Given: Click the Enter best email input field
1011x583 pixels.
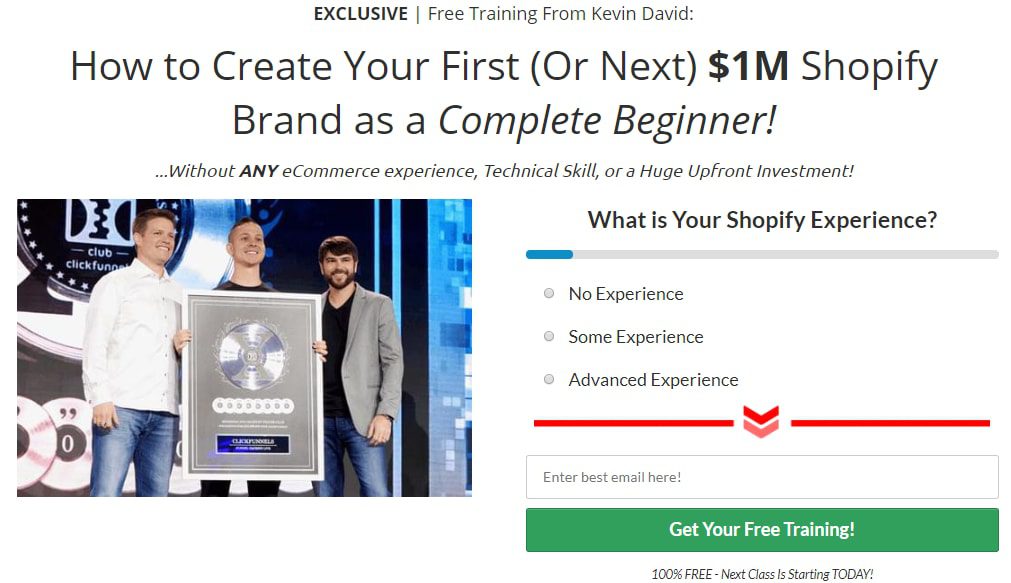Looking at the screenshot, I should coord(762,477).
